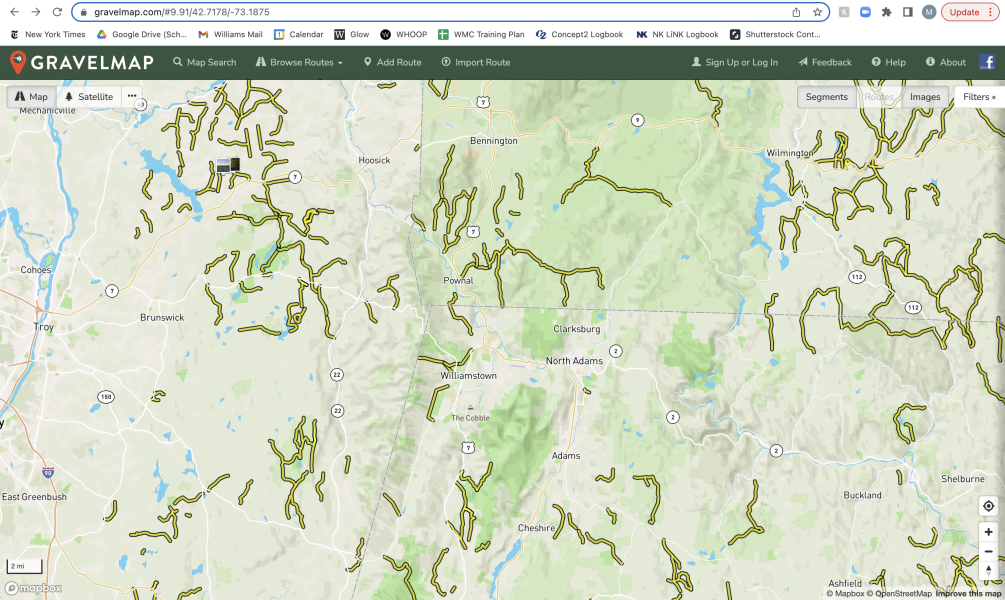Select Help in the navigation bar

coord(888,61)
